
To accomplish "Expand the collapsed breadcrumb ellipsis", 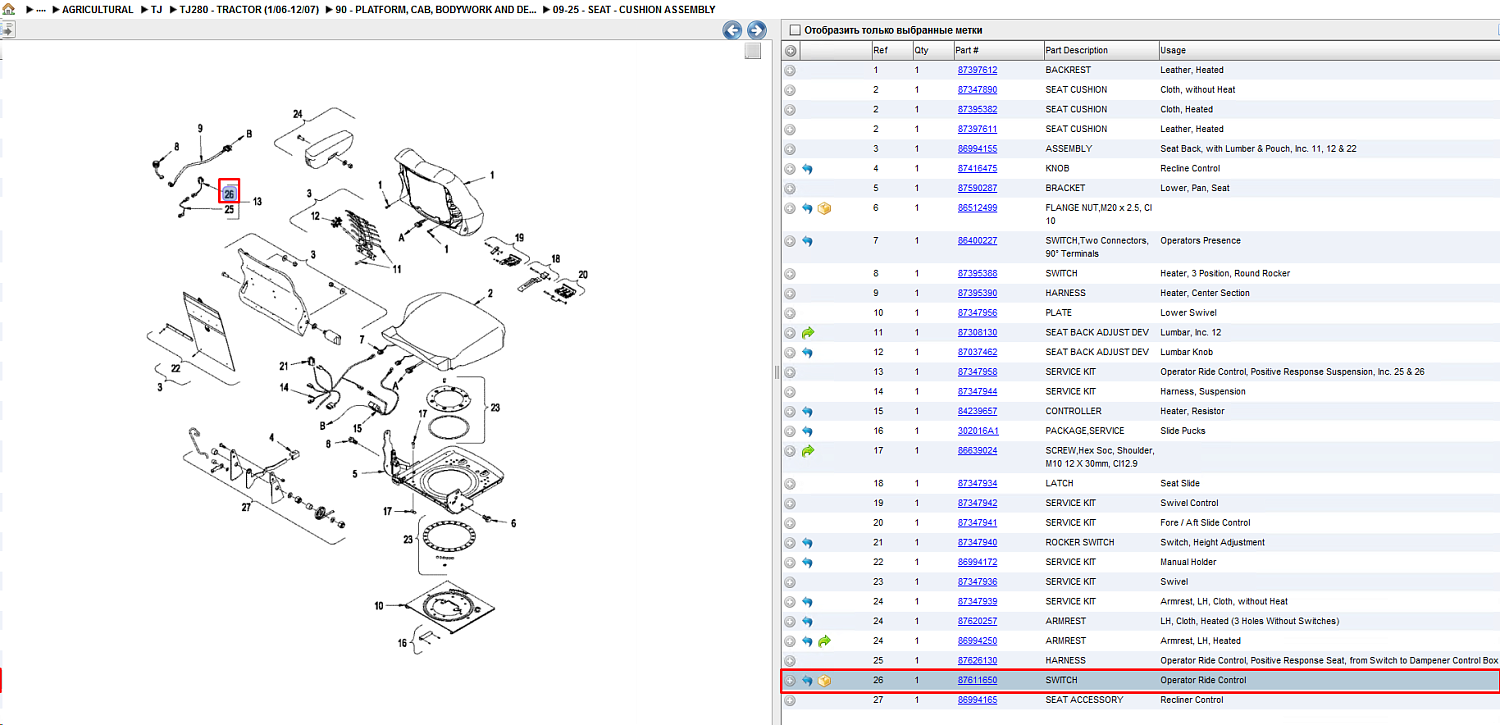I will coord(40,9).
